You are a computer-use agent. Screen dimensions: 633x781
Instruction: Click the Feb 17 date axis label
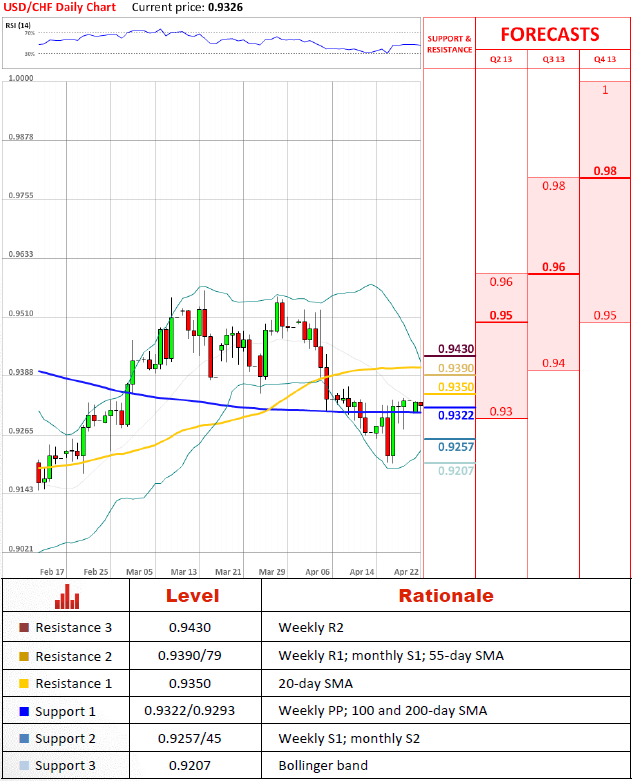pyautogui.click(x=52, y=572)
